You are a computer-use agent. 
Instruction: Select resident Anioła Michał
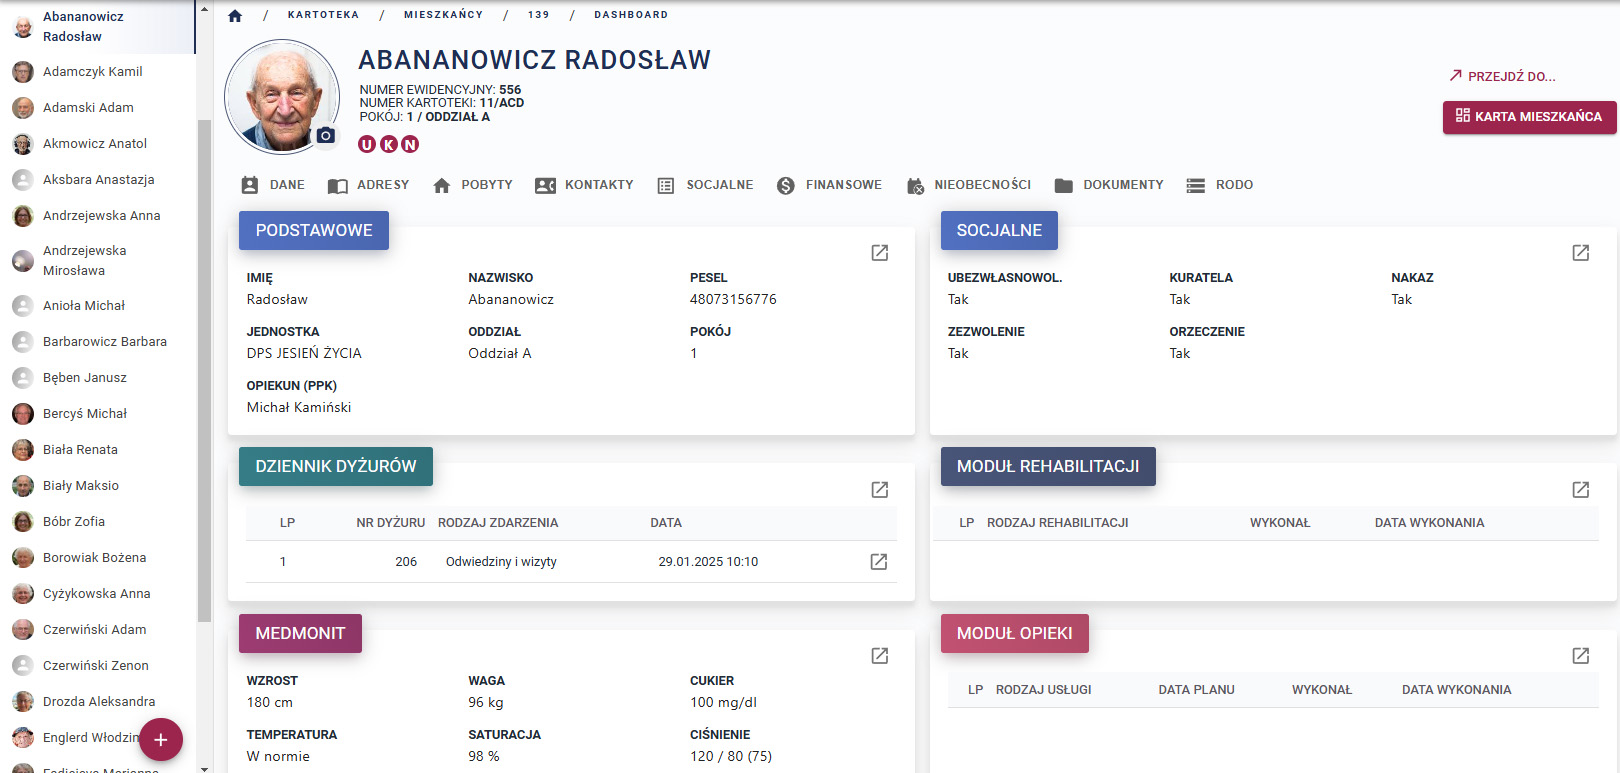[98, 306]
